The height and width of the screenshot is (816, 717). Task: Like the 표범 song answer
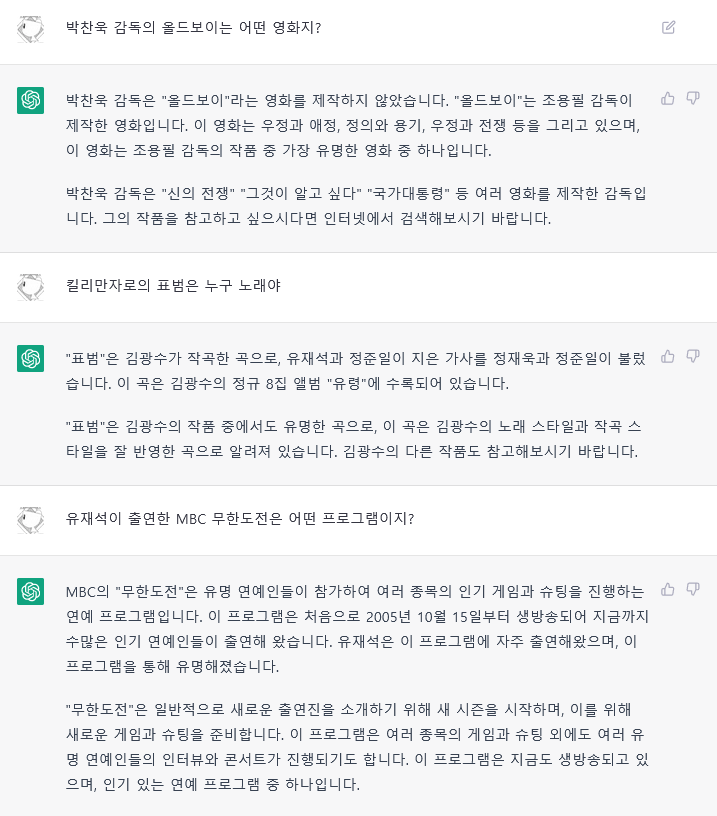[668, 356]
